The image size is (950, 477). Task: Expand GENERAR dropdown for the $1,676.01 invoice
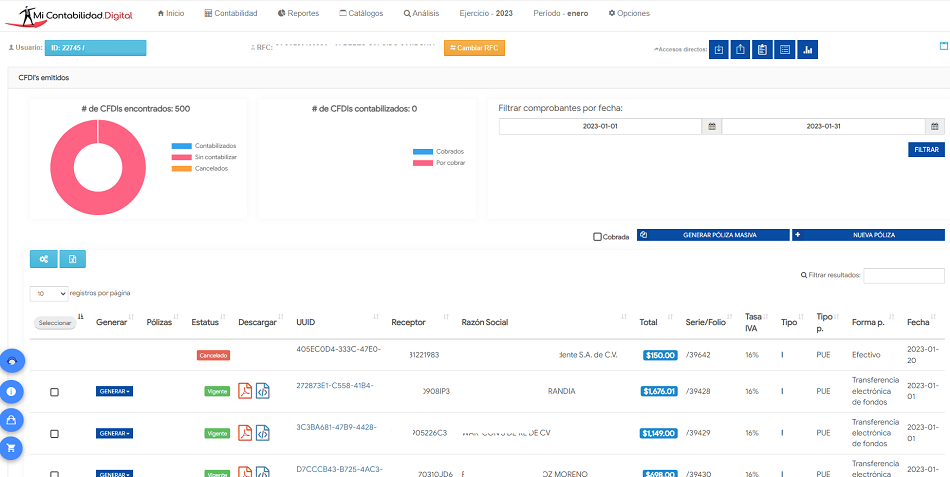coord(114,391)
